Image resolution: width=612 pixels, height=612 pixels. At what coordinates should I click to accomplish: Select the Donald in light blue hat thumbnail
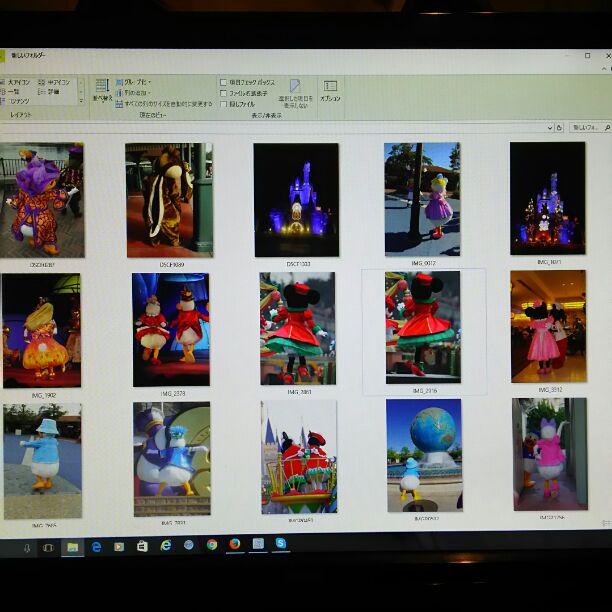tap(43, 462)
